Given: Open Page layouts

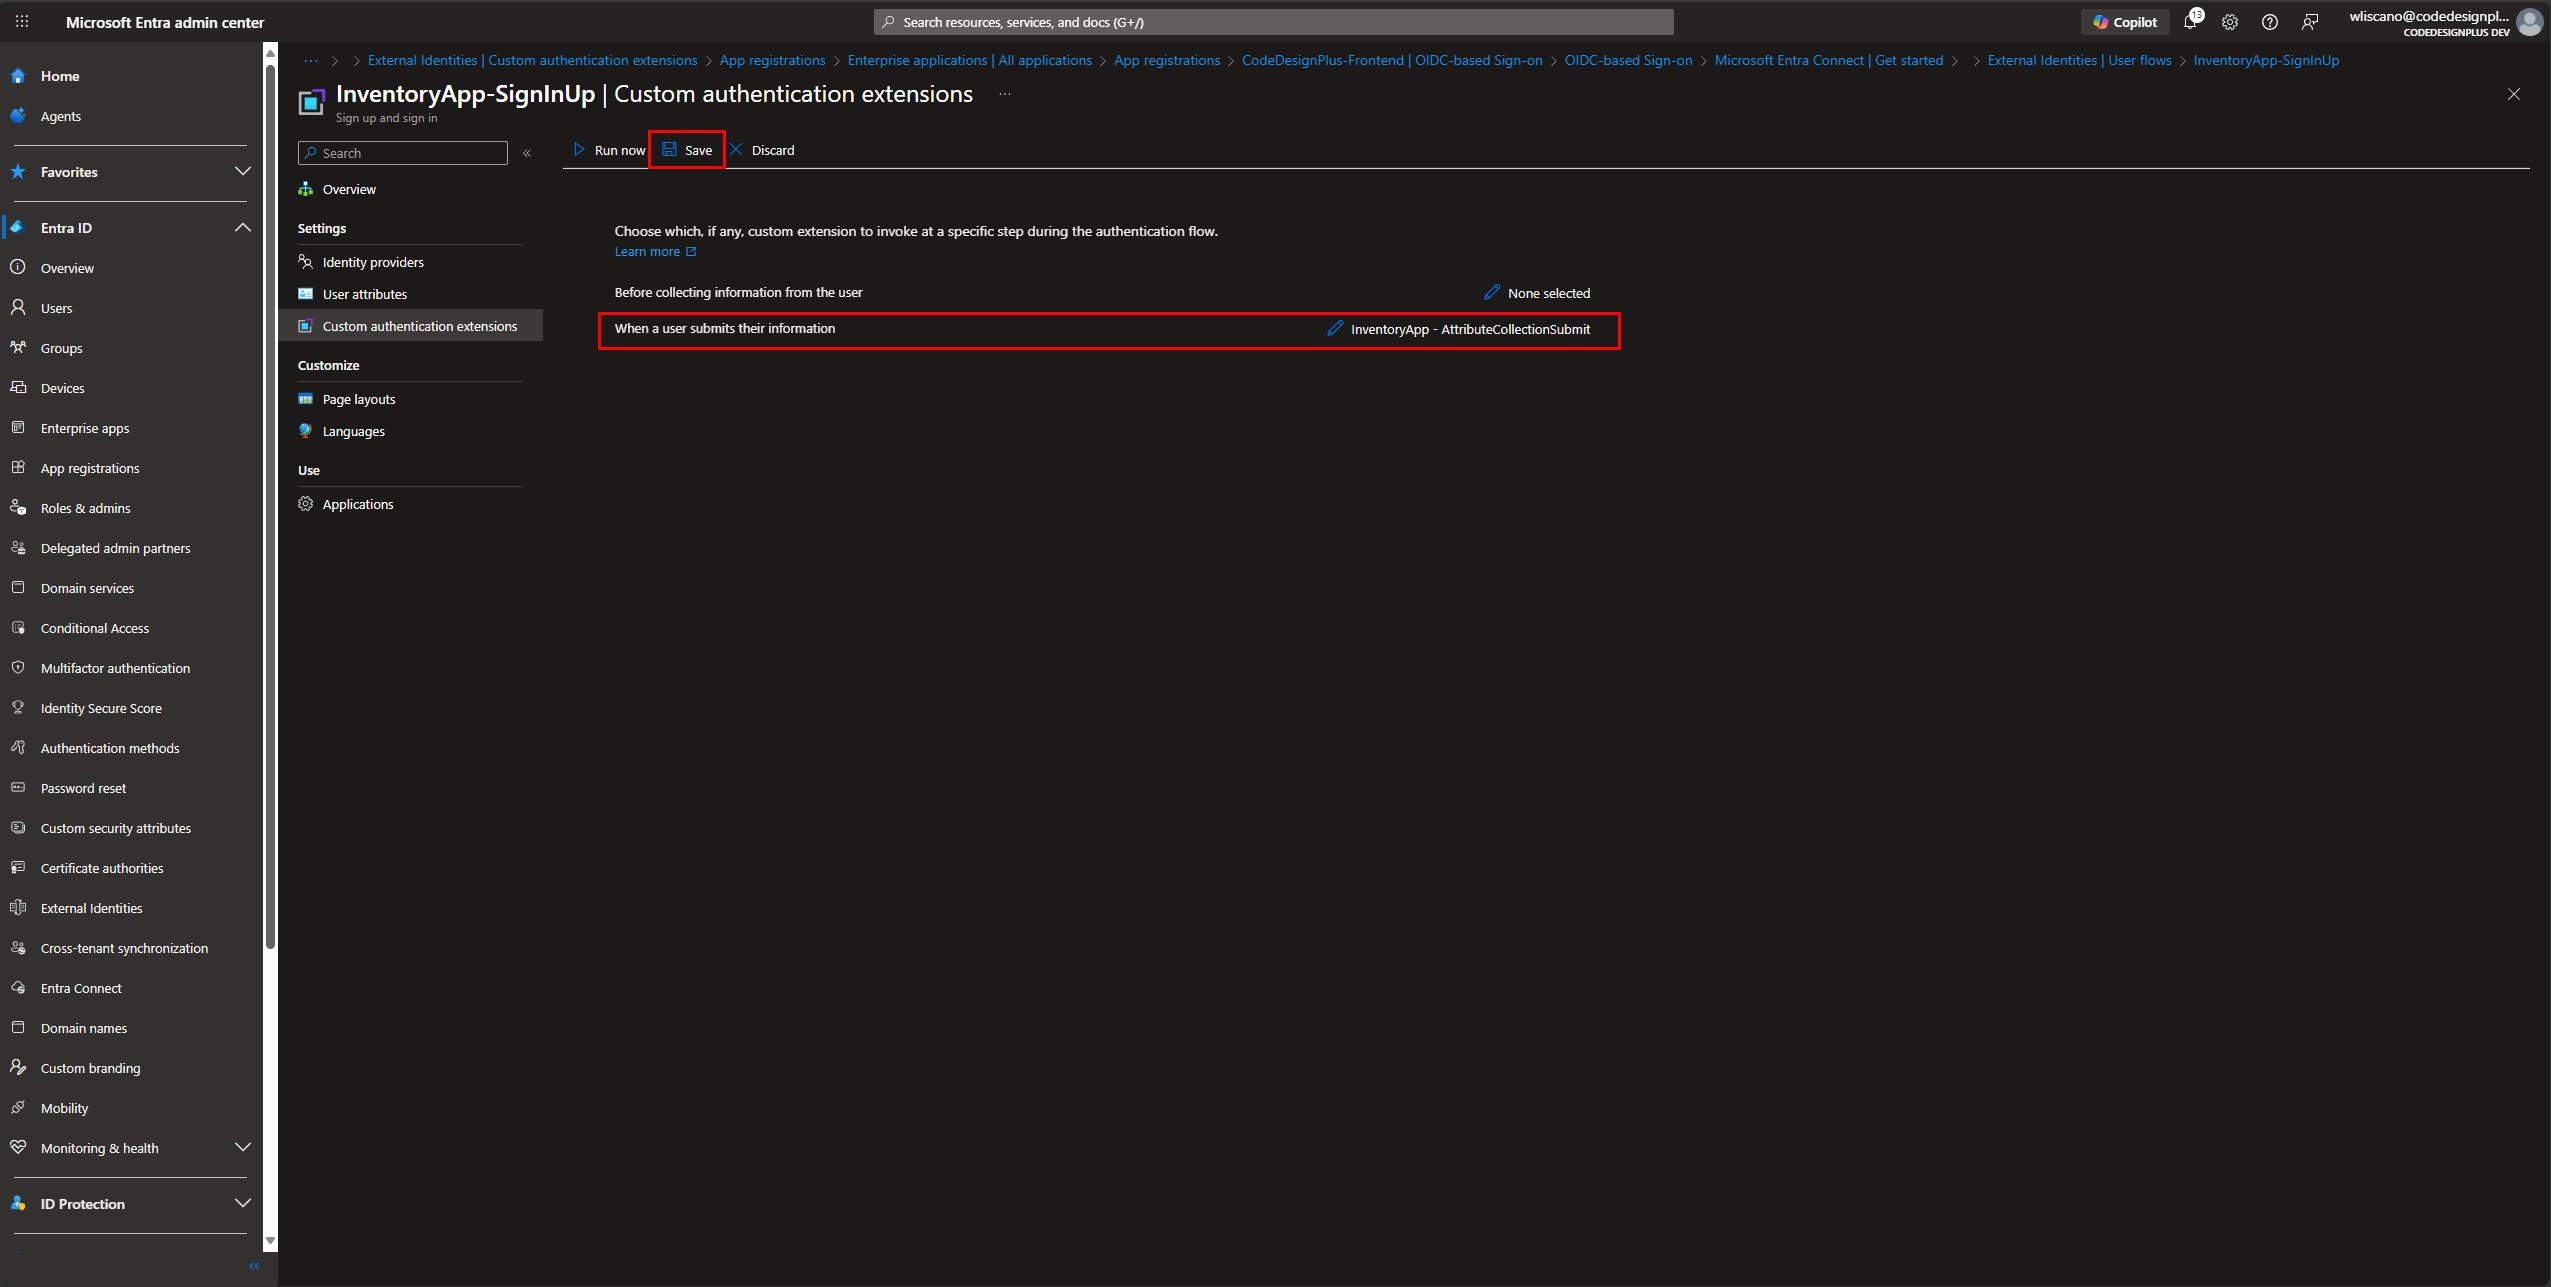Looking at the screenshot, I should pos(359,399).
